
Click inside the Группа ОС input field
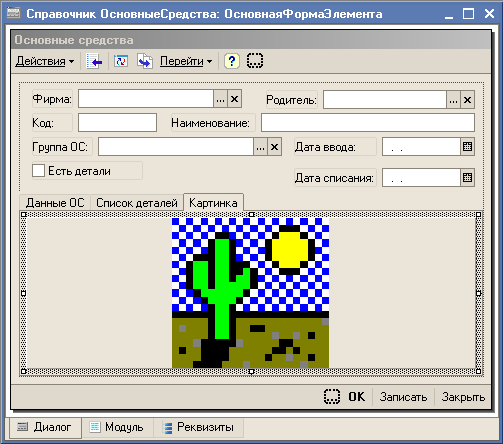pos(176,147)
